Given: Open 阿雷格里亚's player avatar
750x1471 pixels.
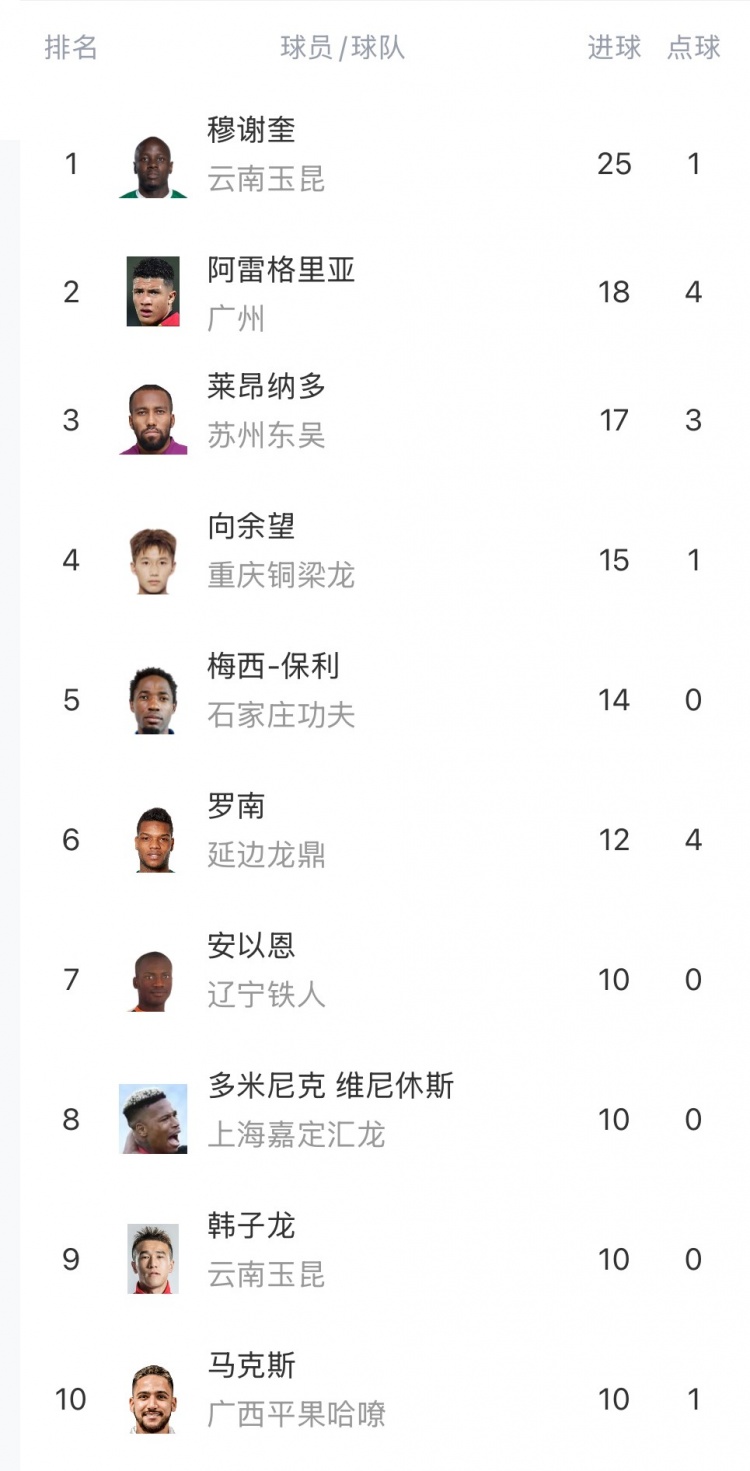Looking at the screenshot, I should click(153, 292).
